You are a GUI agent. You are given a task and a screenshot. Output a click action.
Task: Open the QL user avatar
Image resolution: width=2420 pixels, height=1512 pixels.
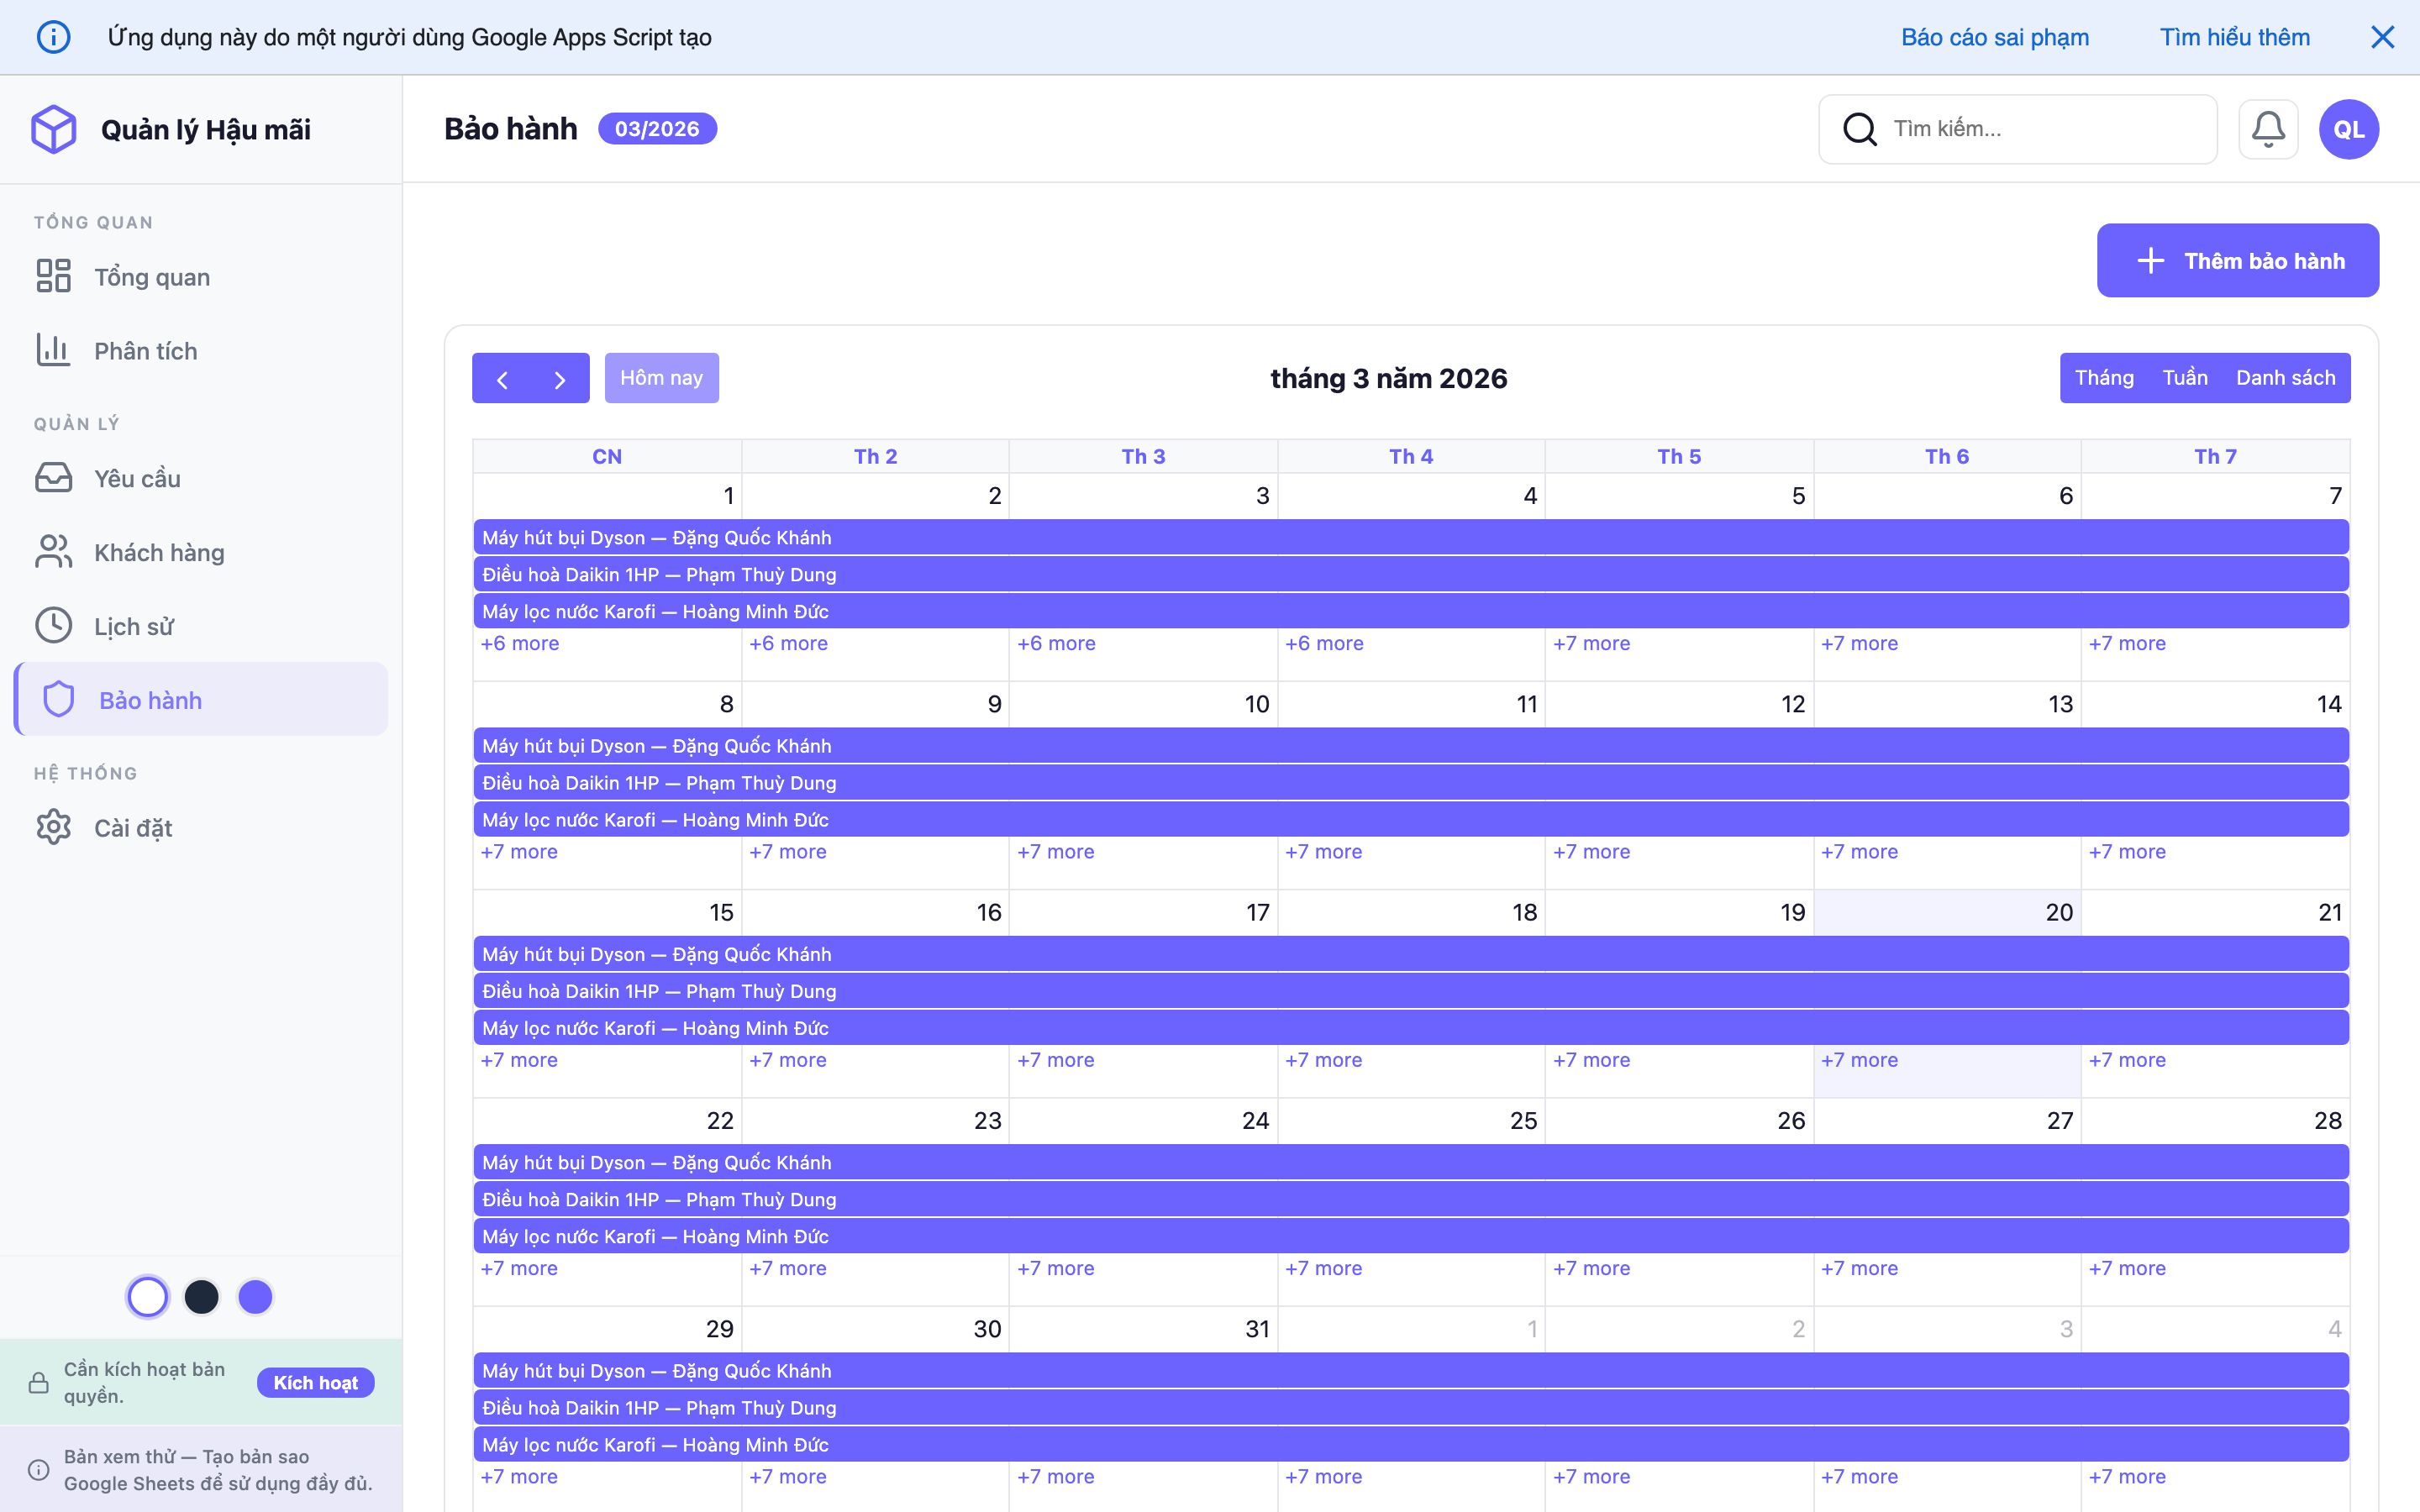pyautogui.click(x=2348, y=129)
